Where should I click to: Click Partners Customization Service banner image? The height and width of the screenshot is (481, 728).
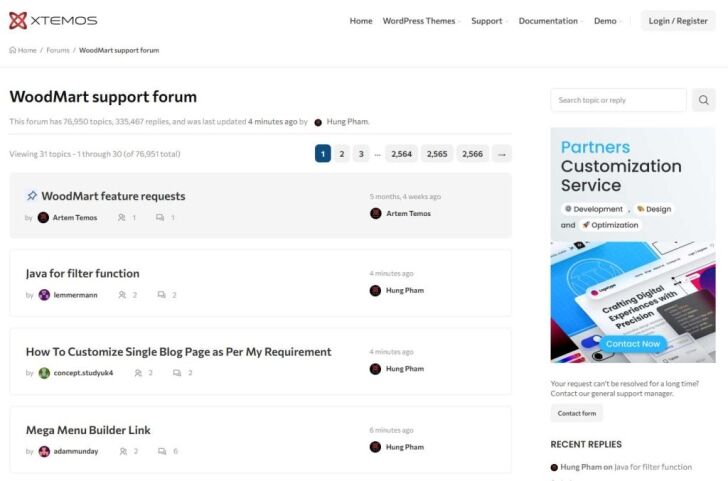coord(633,245)
